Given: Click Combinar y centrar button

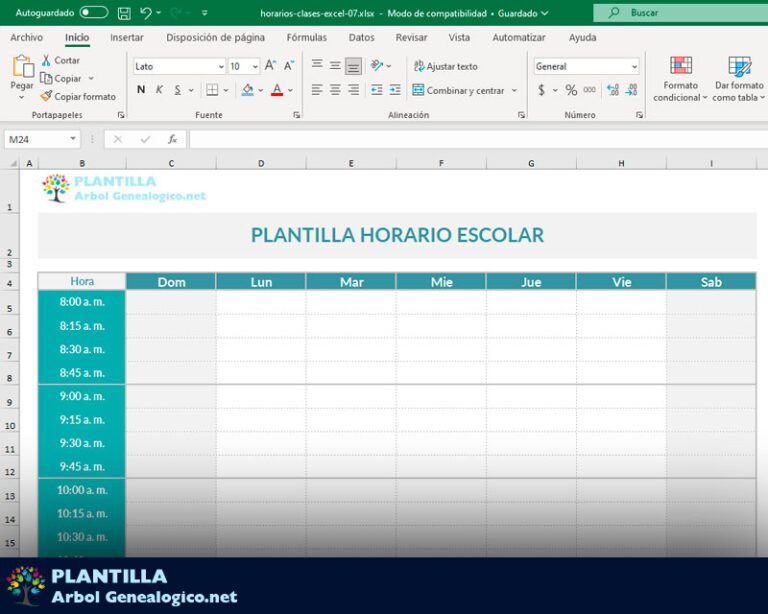Looking at the screenshot, I should [458, 90].
